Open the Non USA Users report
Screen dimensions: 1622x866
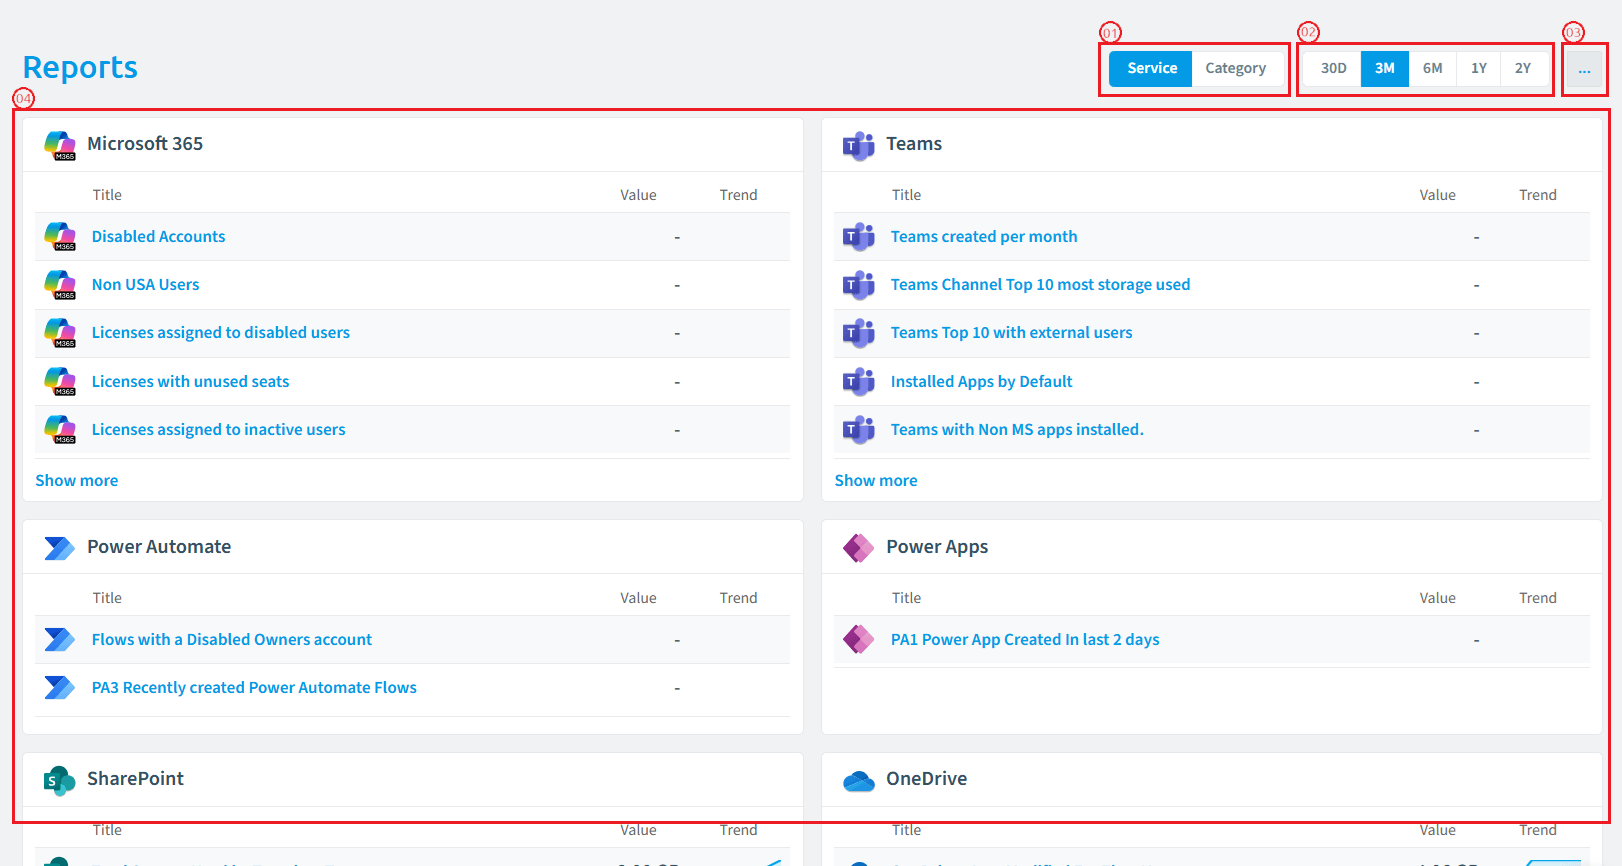[145, 285]
